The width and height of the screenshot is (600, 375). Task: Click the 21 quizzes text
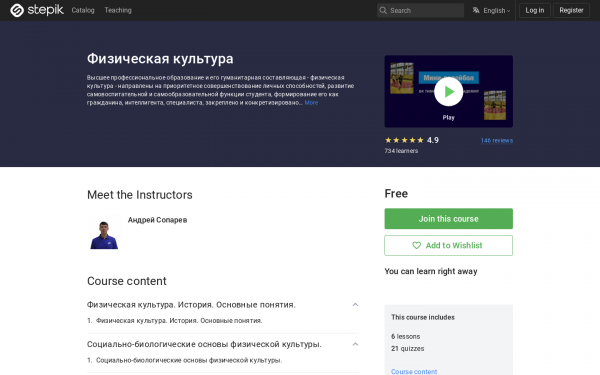pos(408,349)
